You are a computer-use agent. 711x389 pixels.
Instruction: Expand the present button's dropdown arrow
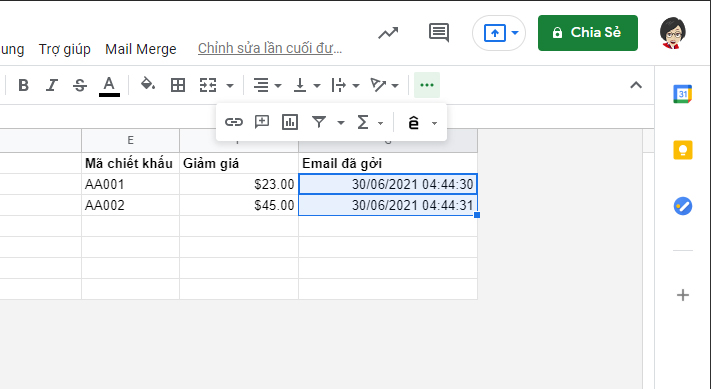pos(515,33)
